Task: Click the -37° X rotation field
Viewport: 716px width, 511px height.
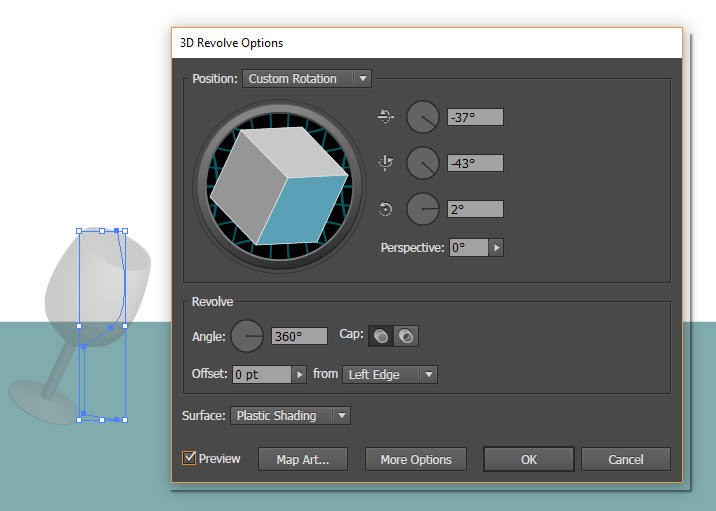Action: pos(475,117)
